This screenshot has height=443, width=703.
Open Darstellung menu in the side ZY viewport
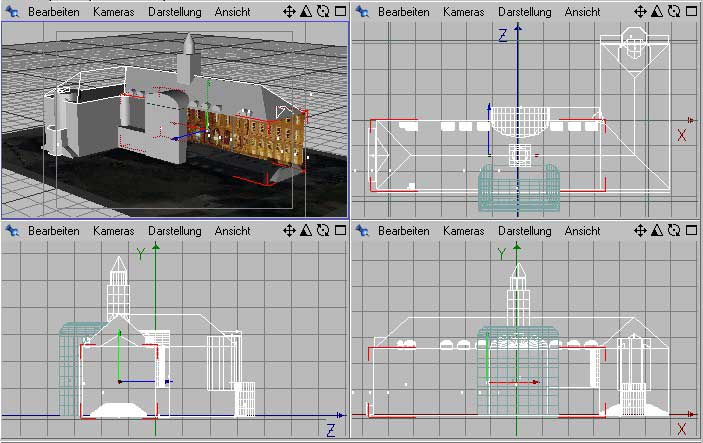click(x=175, y=231)
